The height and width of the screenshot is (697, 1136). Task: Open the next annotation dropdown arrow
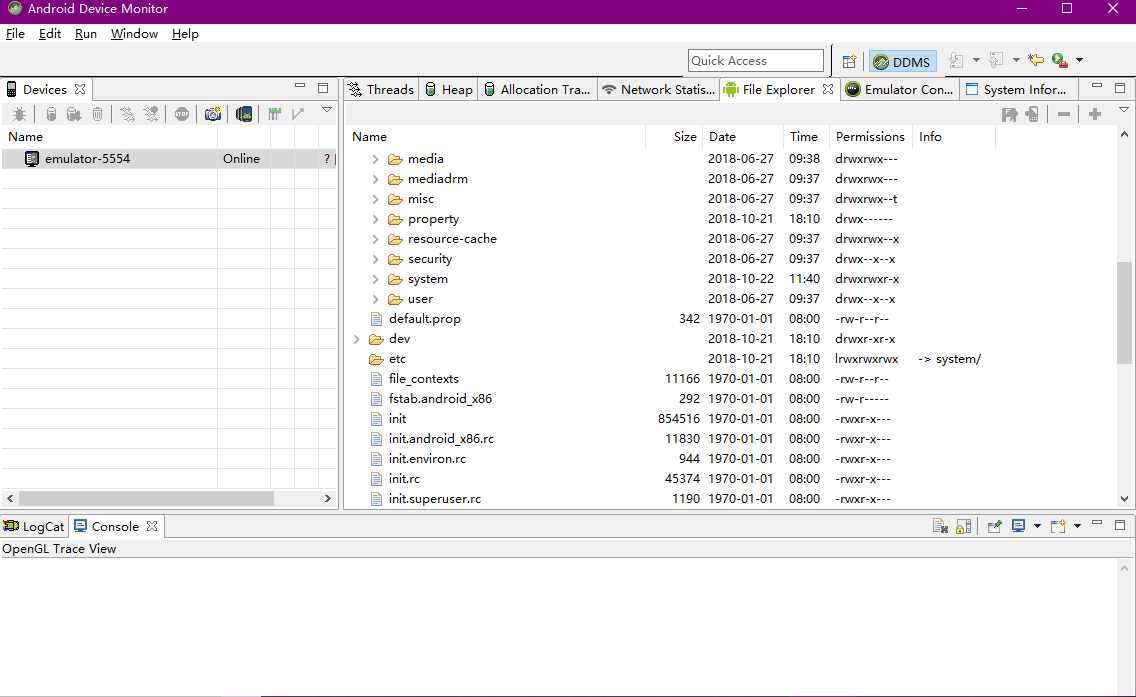click(x=976, y=60)
